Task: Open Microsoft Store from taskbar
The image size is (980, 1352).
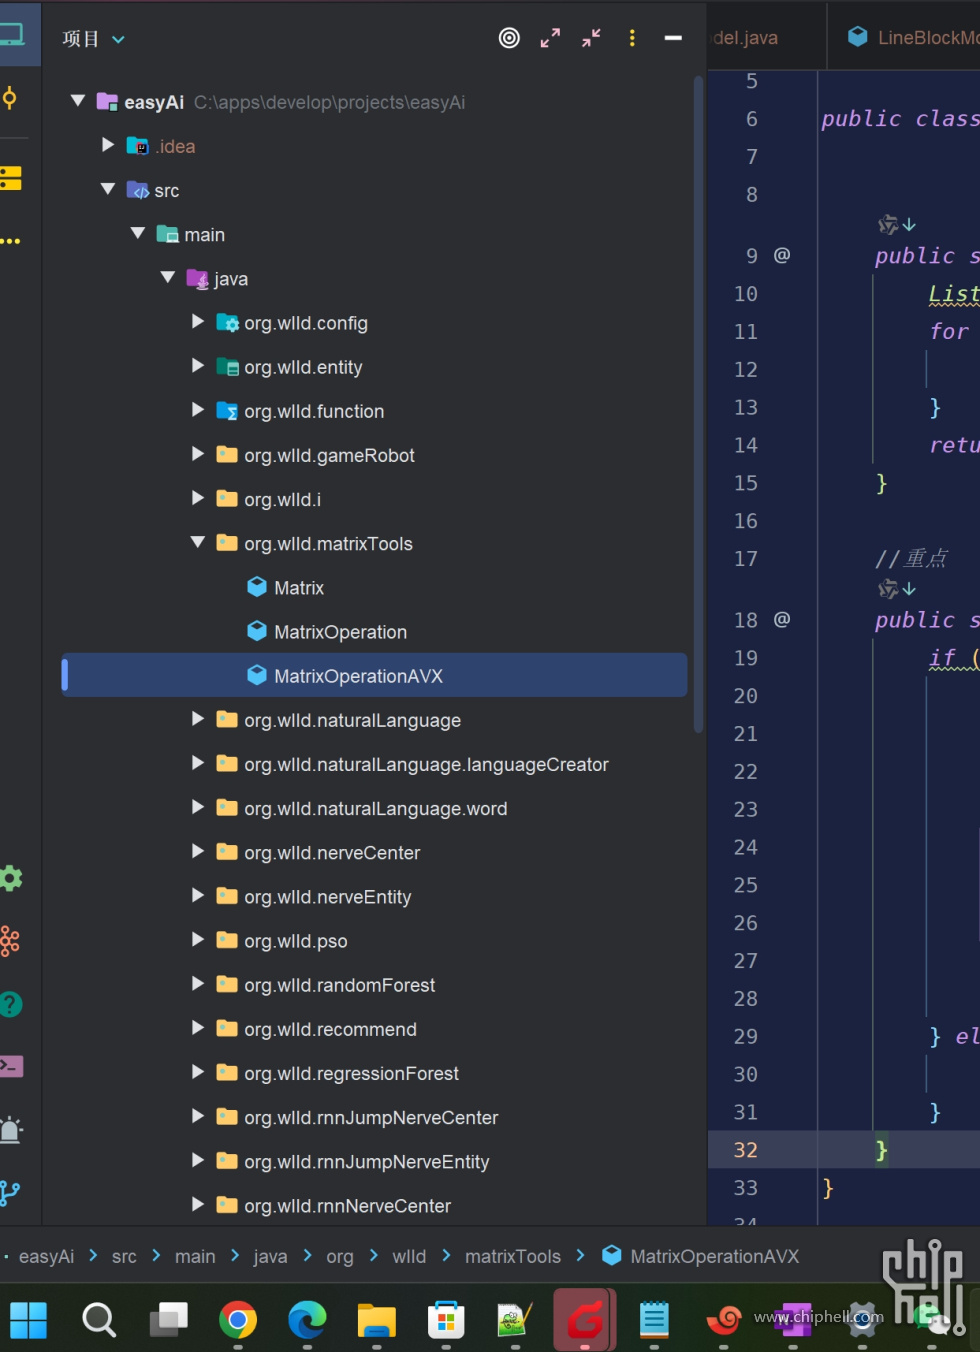Action: pyautogui.click(x=446, y=1320)
